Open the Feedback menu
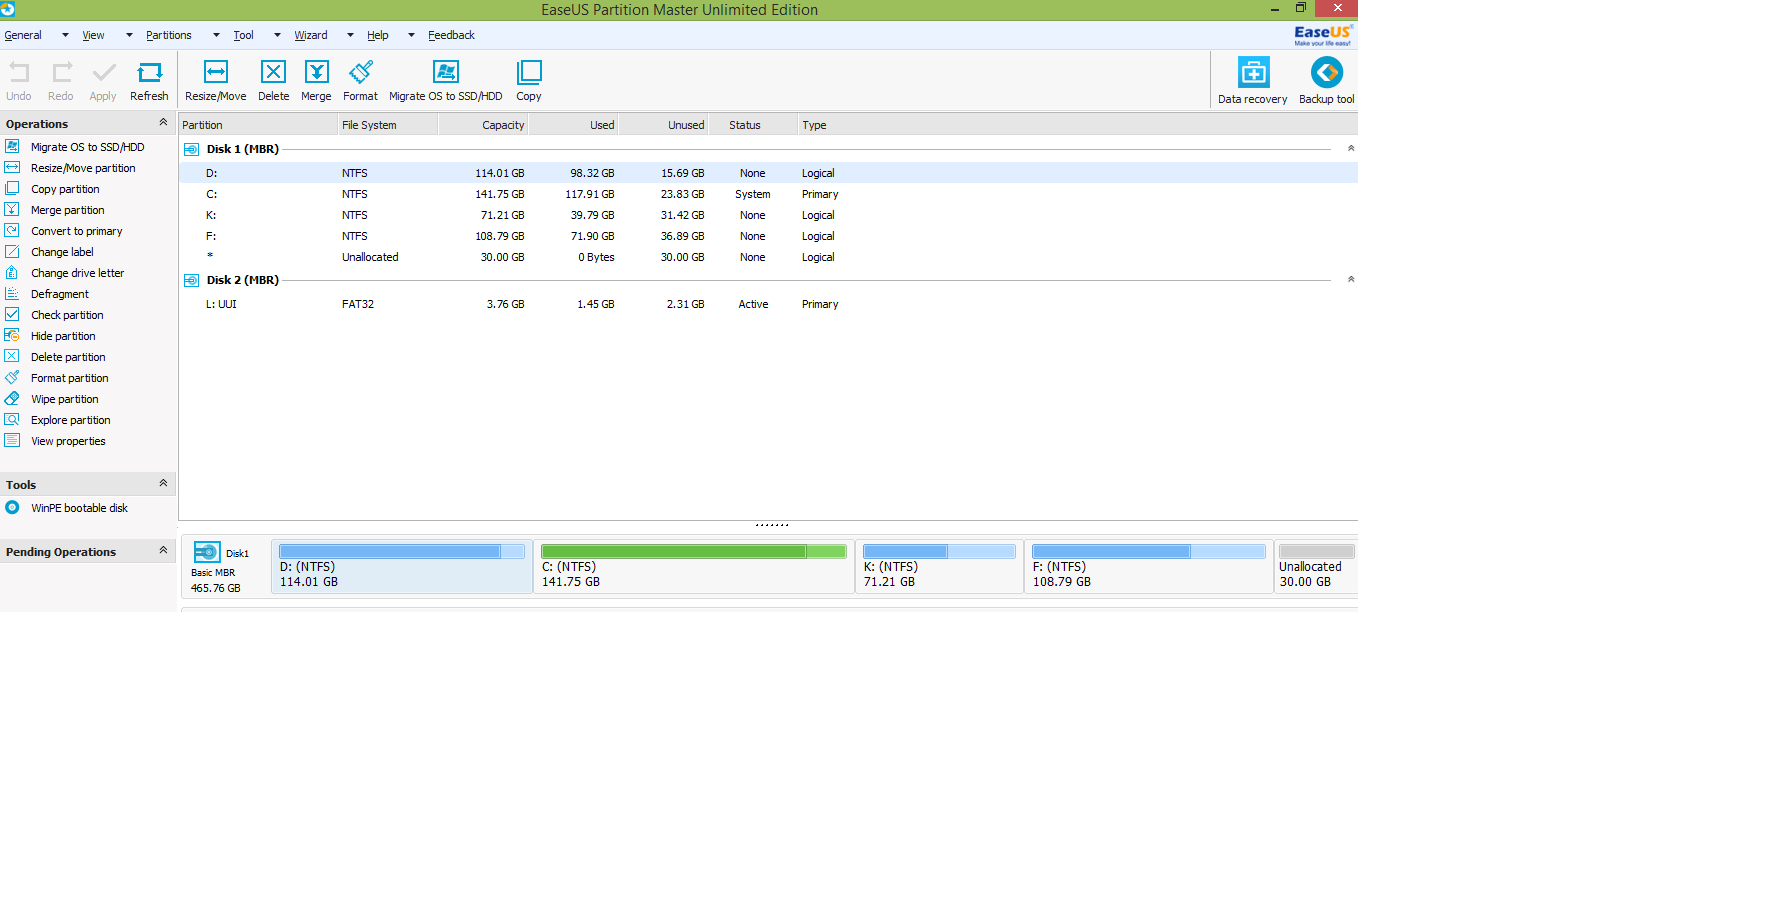 coord(451,35)
